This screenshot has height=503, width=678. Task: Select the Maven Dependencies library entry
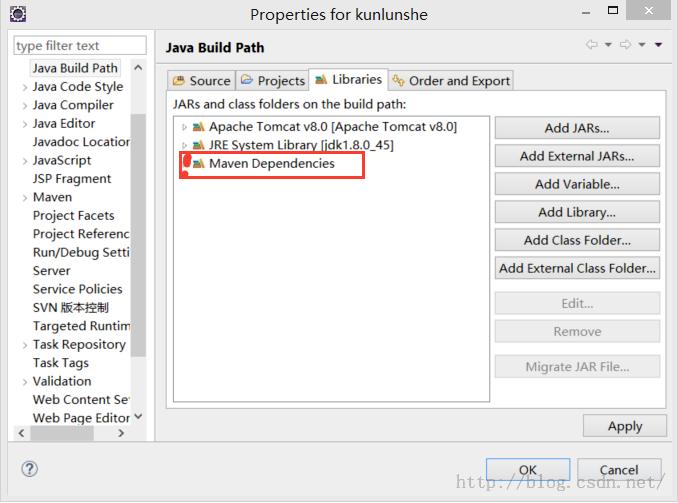click(272, 163)
